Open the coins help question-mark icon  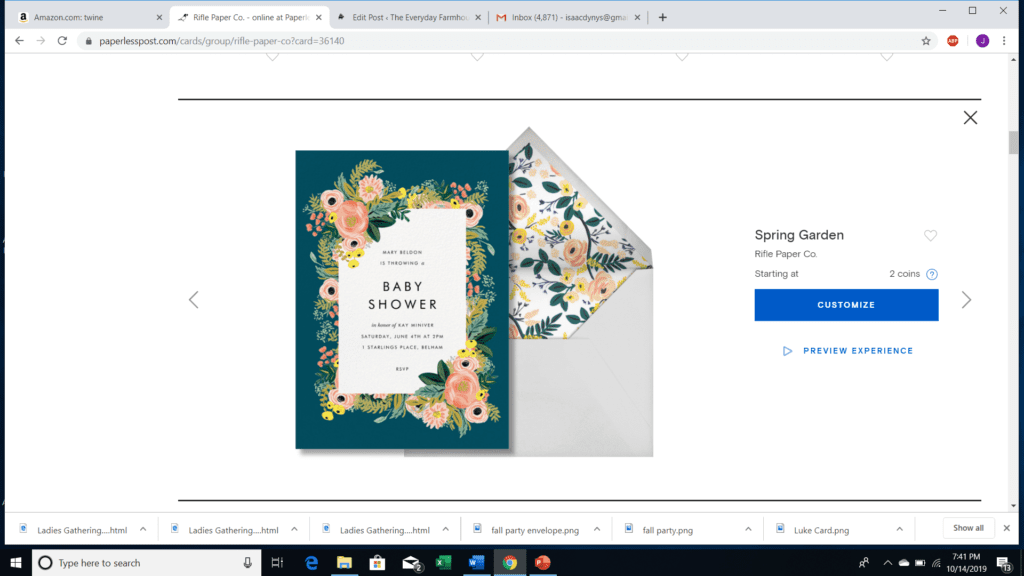tap(932, 274)
